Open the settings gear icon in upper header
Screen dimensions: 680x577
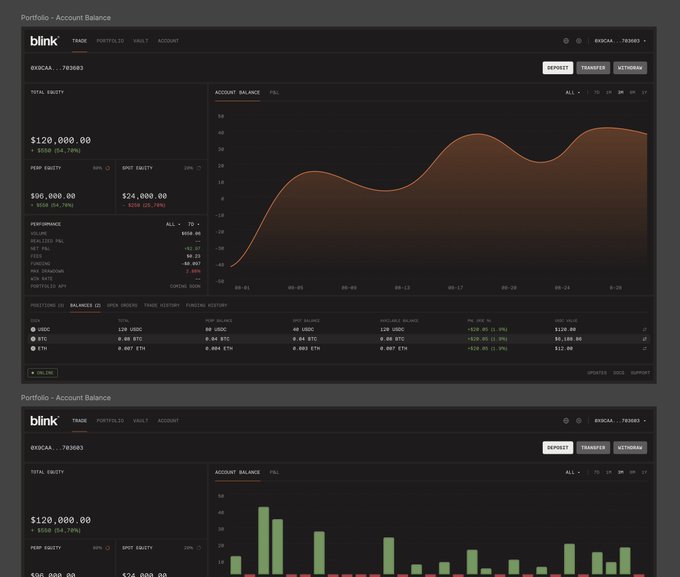click(579, 41)
